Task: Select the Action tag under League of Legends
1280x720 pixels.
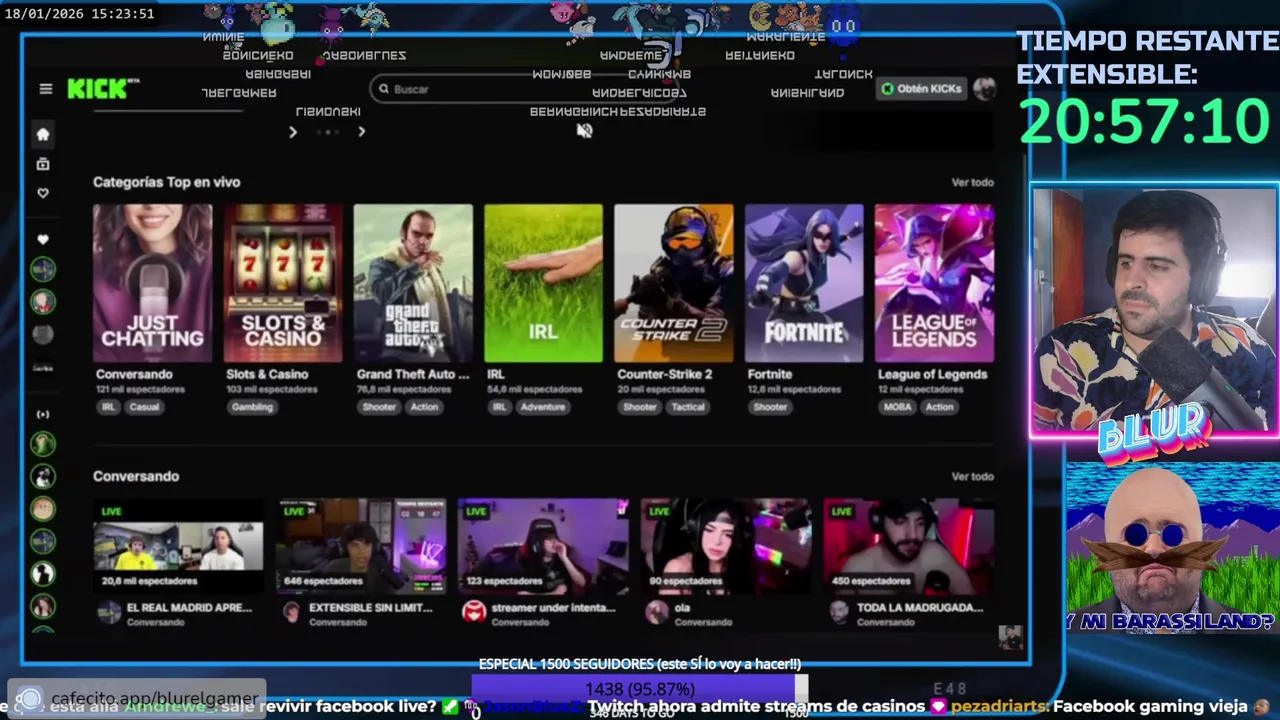Action: point(939,407)
